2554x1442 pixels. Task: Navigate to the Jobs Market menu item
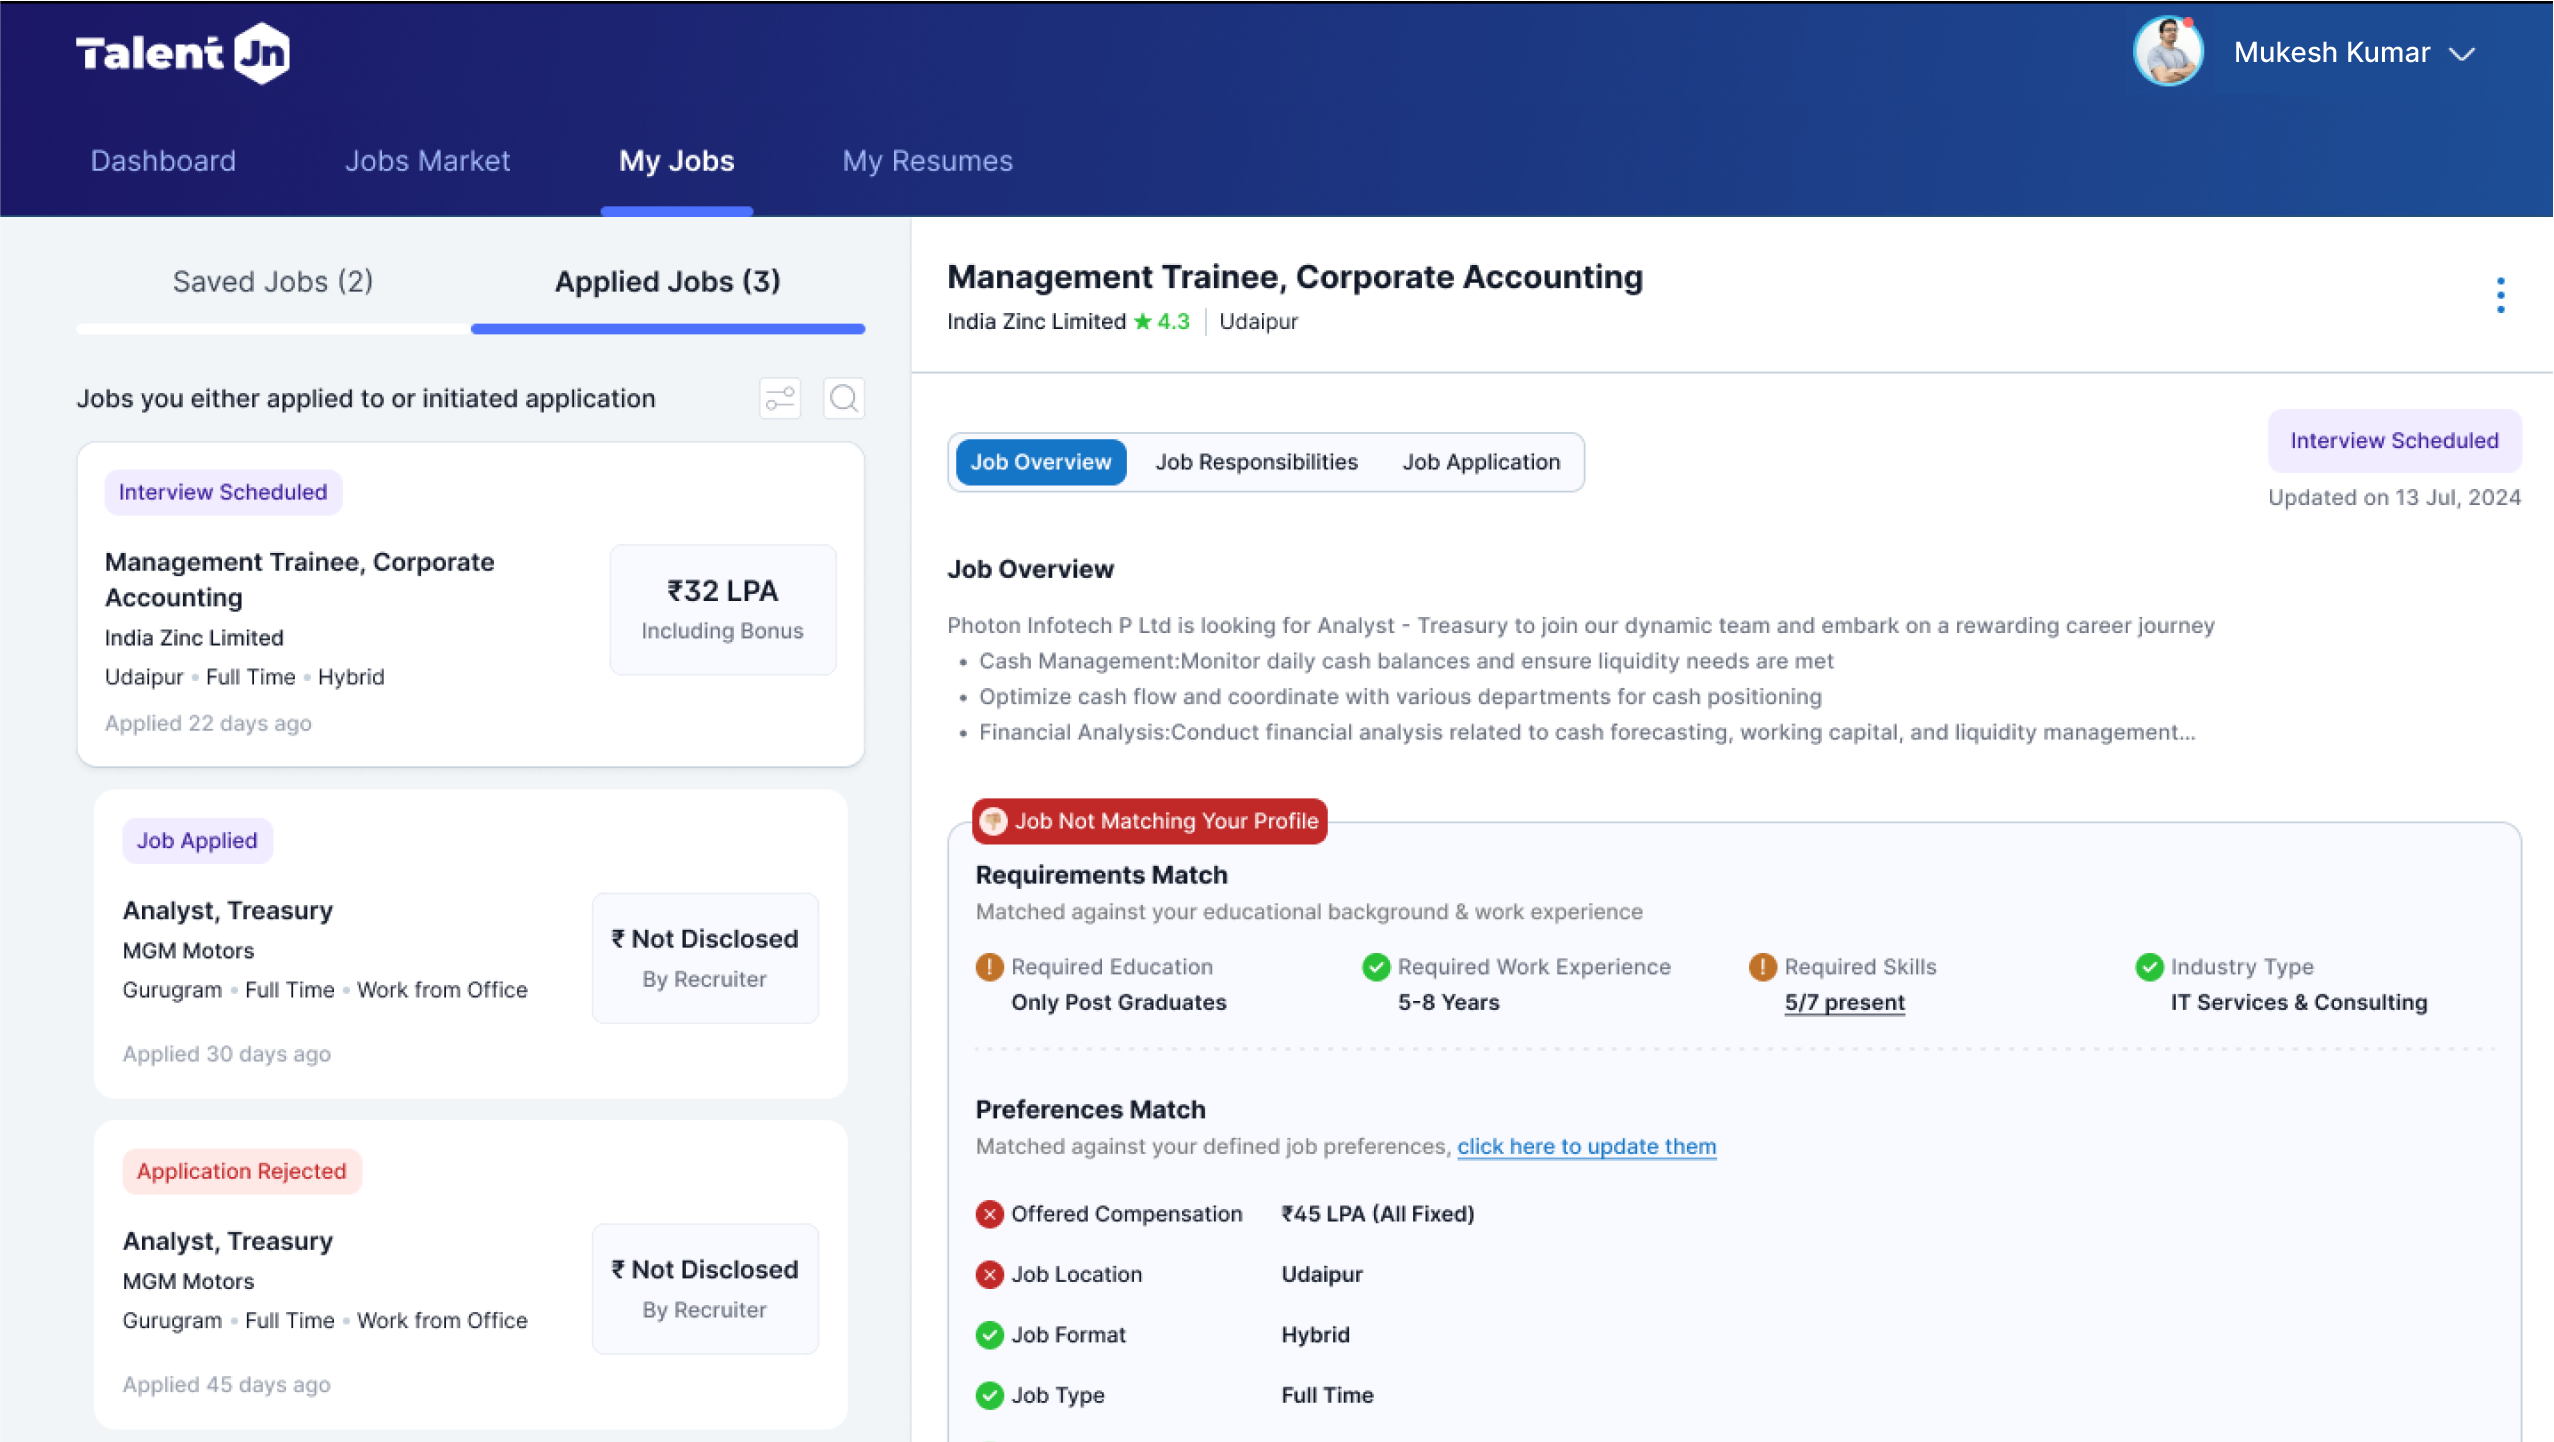[428, 160]
